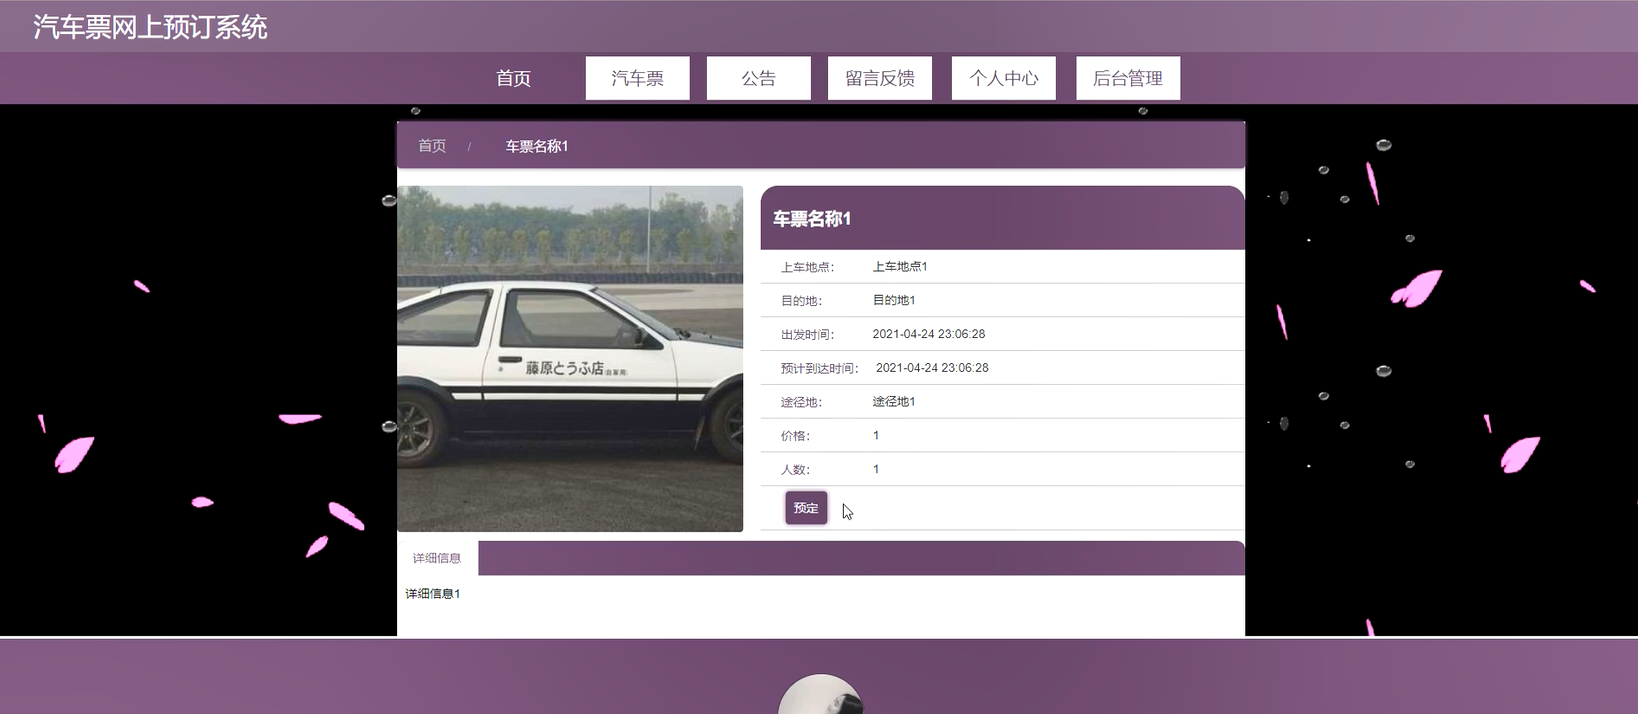This screenshot has width=1638, height=714.
Task: Go to the 汽车票 page
Action: coord(637,78)
